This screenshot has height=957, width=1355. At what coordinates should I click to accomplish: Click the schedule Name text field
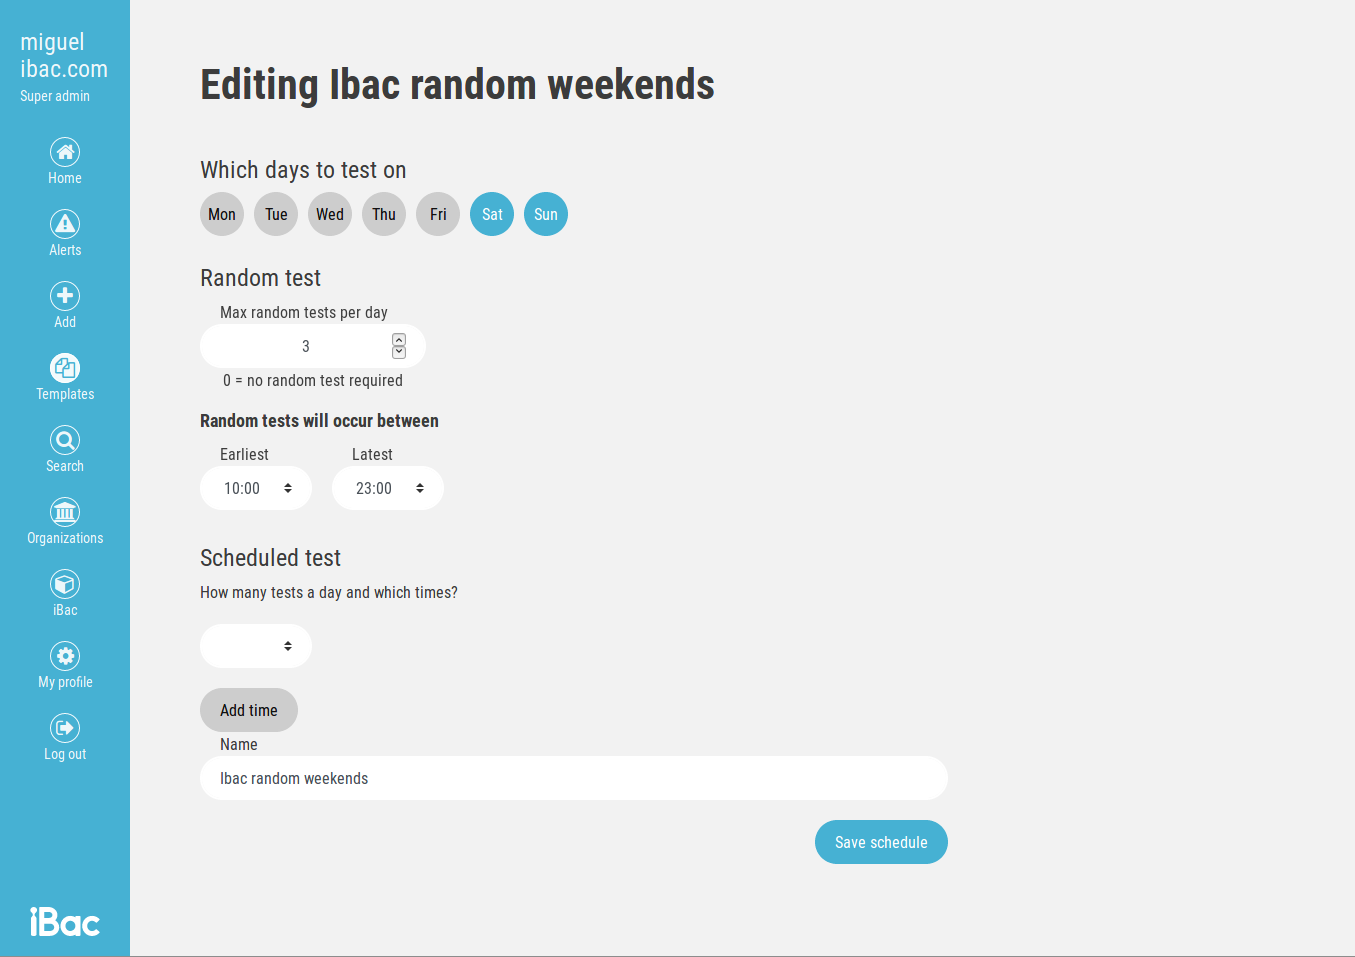574,778
